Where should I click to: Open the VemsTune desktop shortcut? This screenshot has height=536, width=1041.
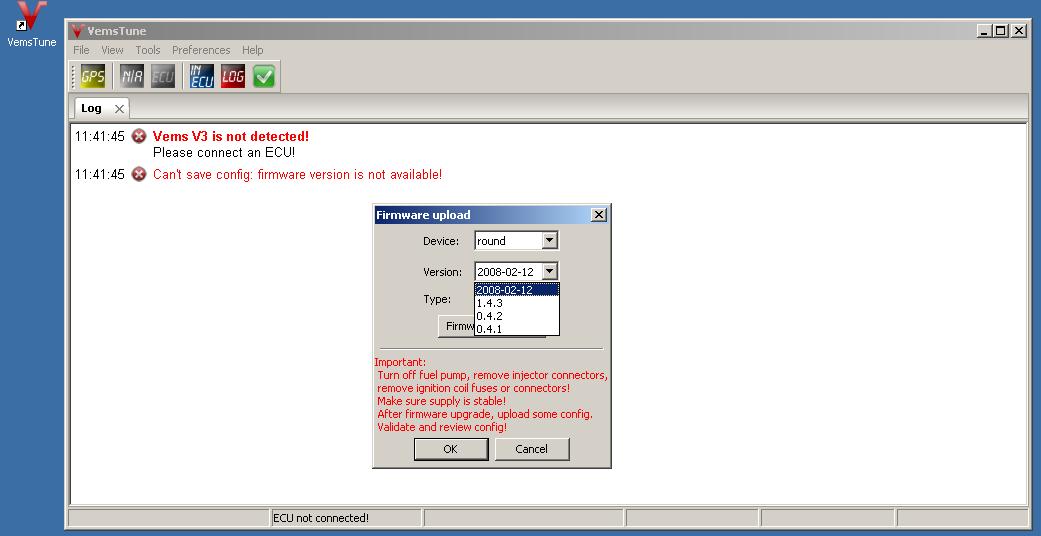coord(31,25)
